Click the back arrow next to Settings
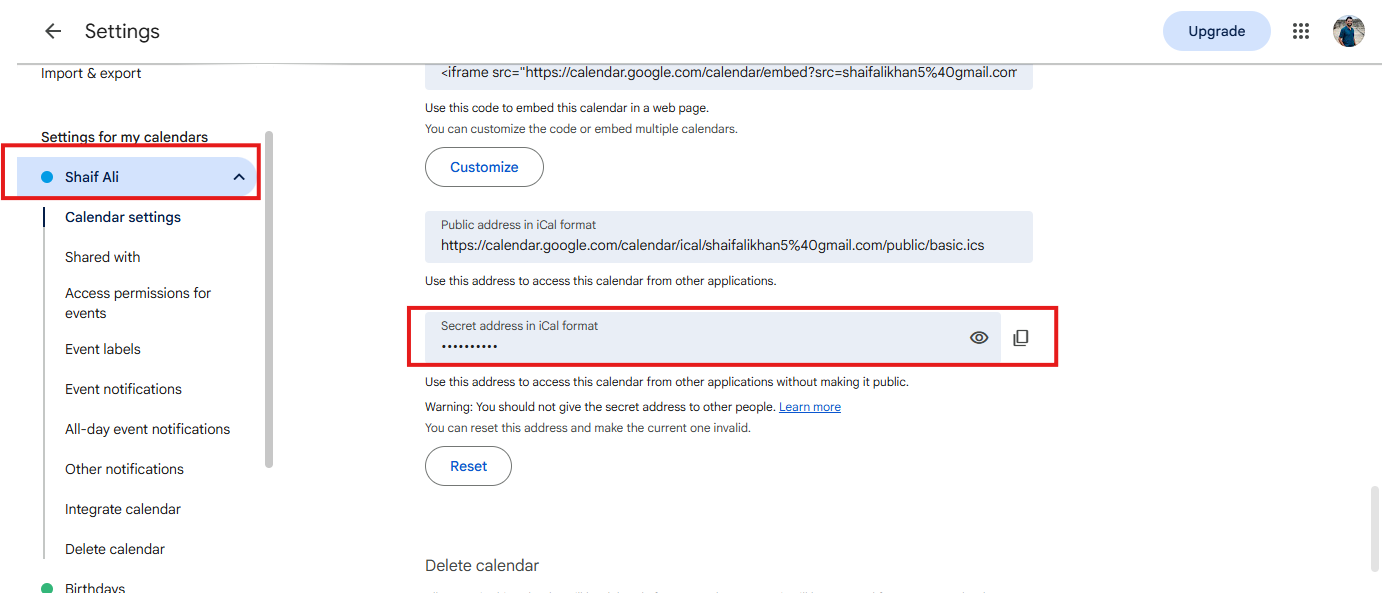 tap(53, 31)
